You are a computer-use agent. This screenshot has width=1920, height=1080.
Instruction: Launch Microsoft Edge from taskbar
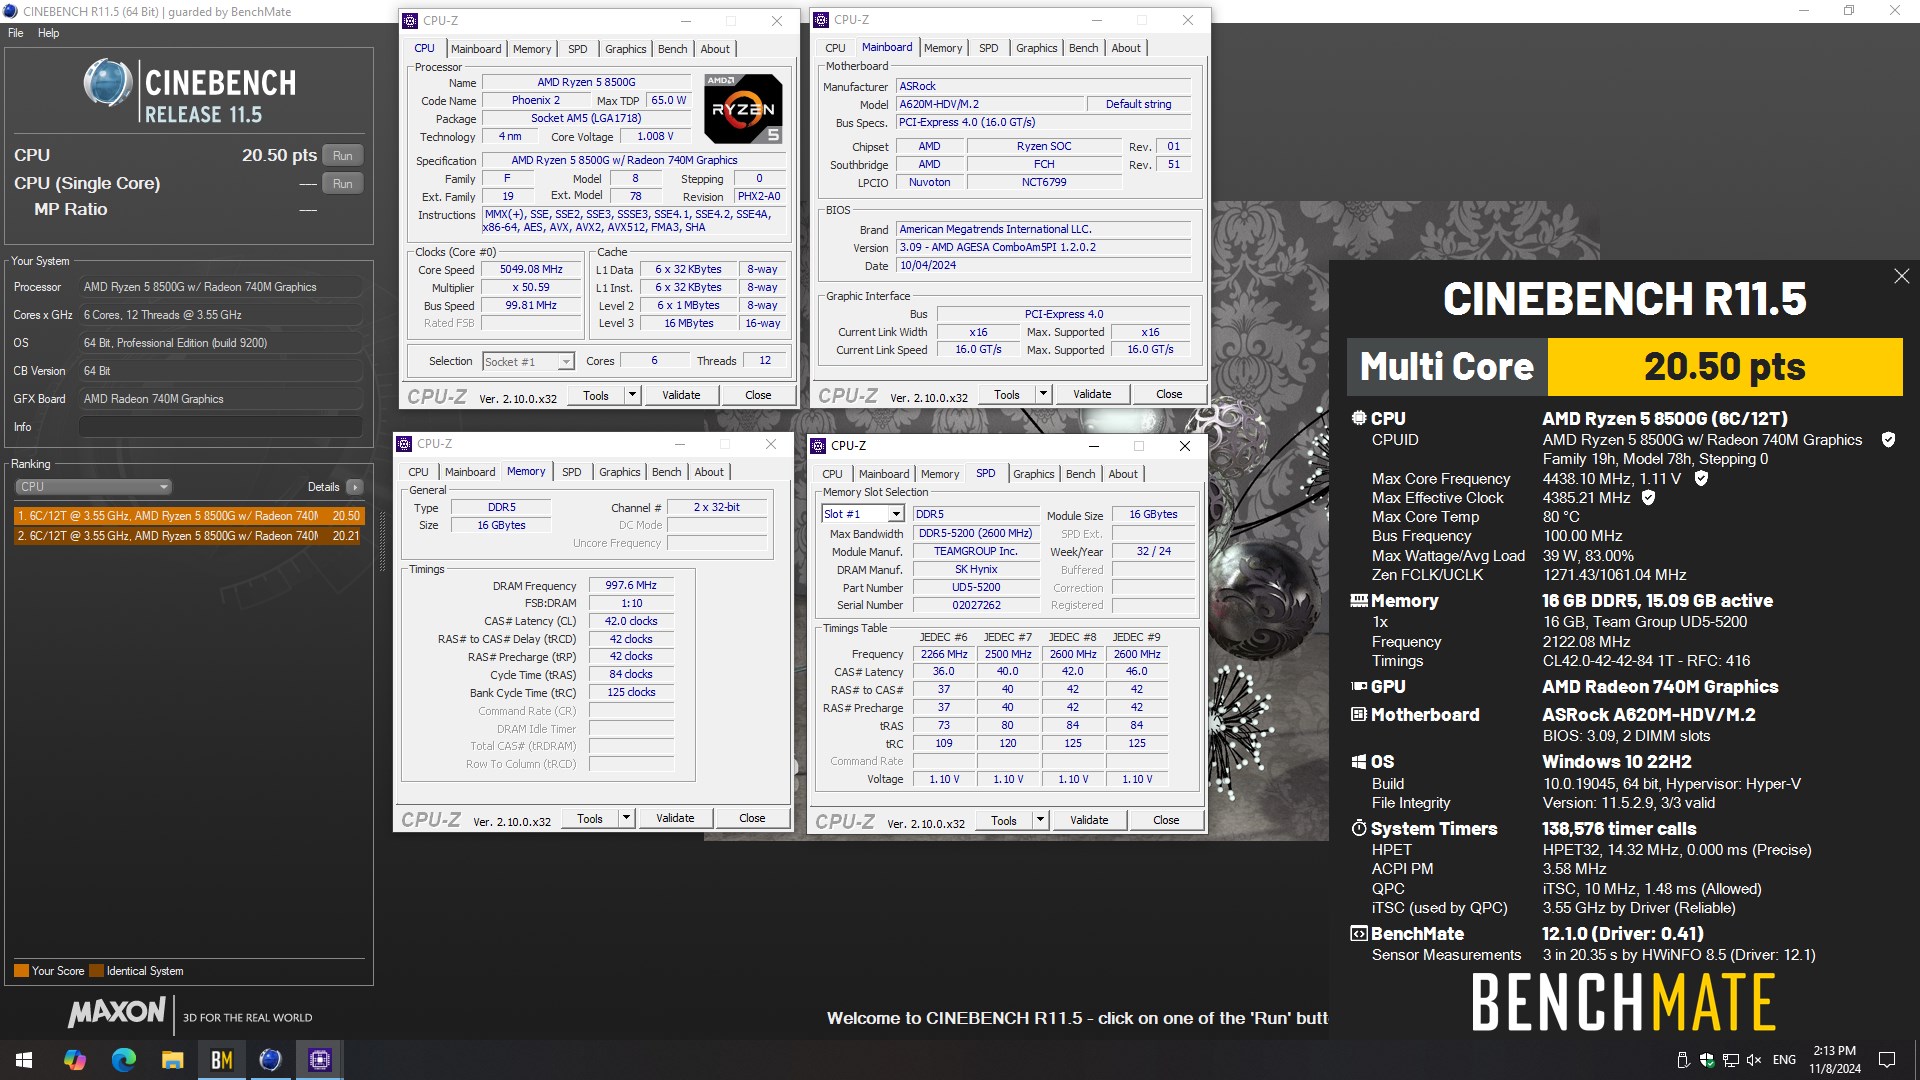point(124,1059)
